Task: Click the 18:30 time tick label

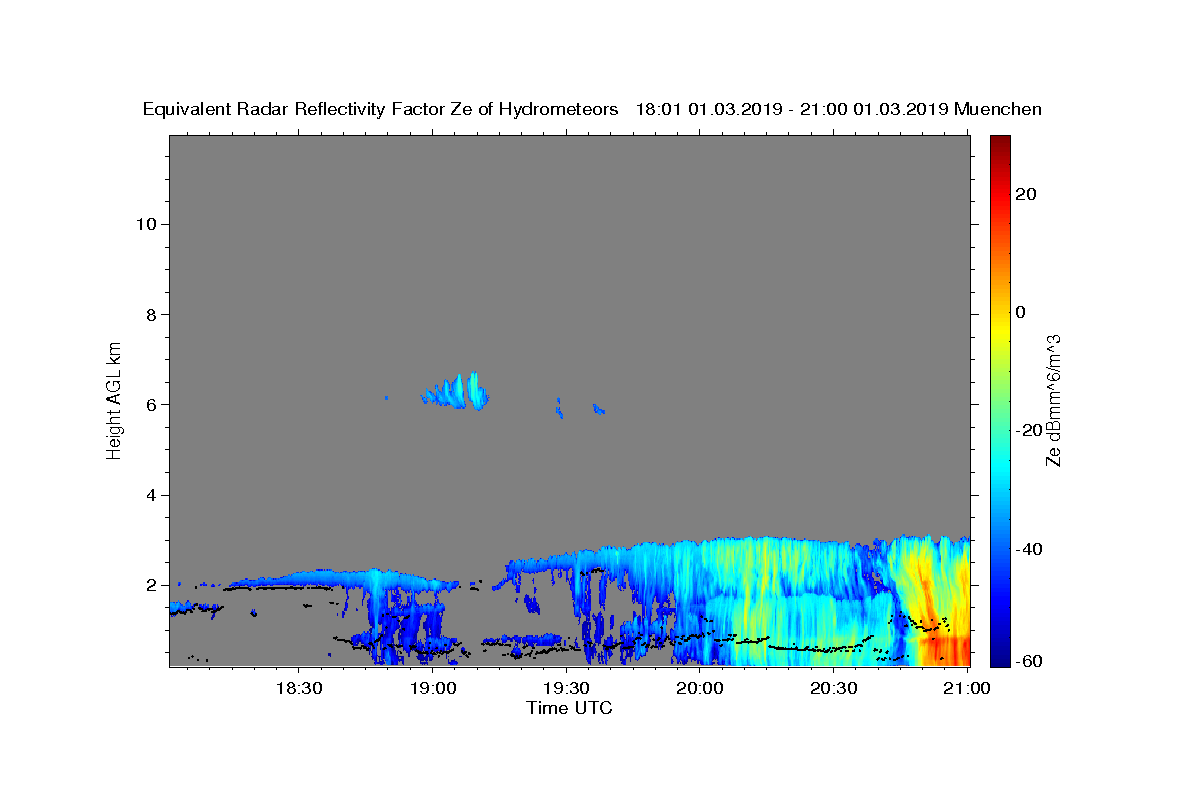Action: point(298,688)
